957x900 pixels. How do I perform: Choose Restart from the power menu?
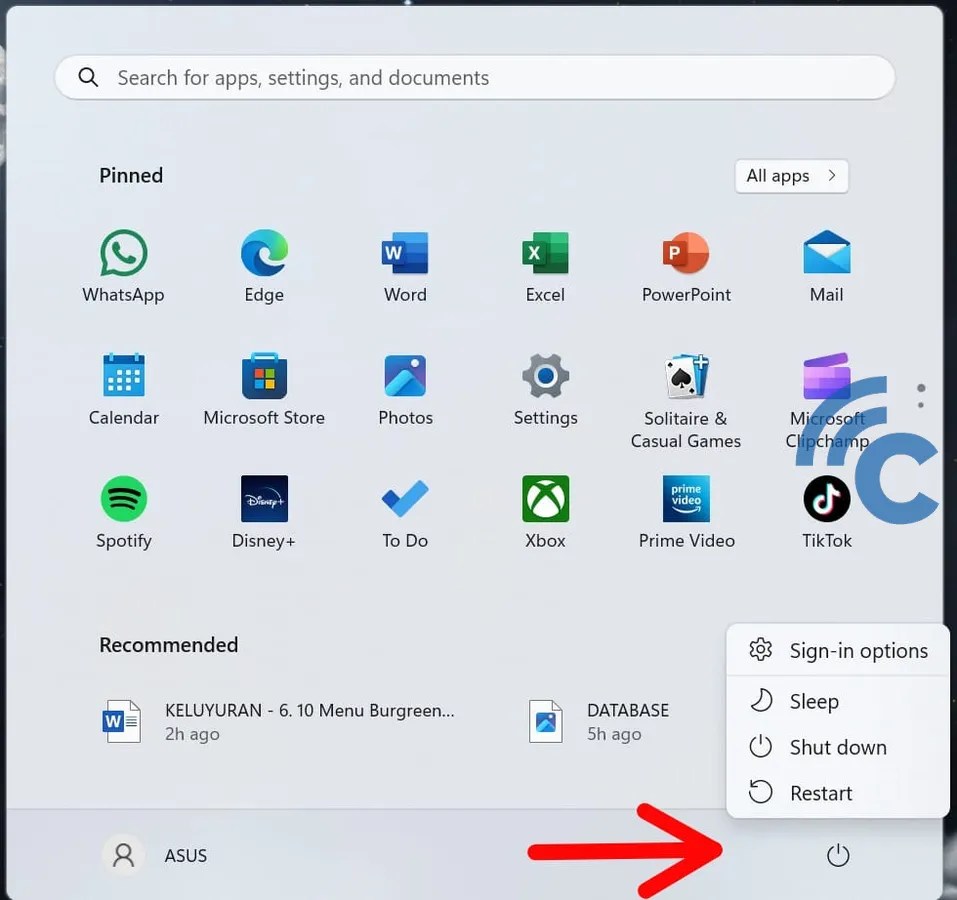[x=837, y=793]
